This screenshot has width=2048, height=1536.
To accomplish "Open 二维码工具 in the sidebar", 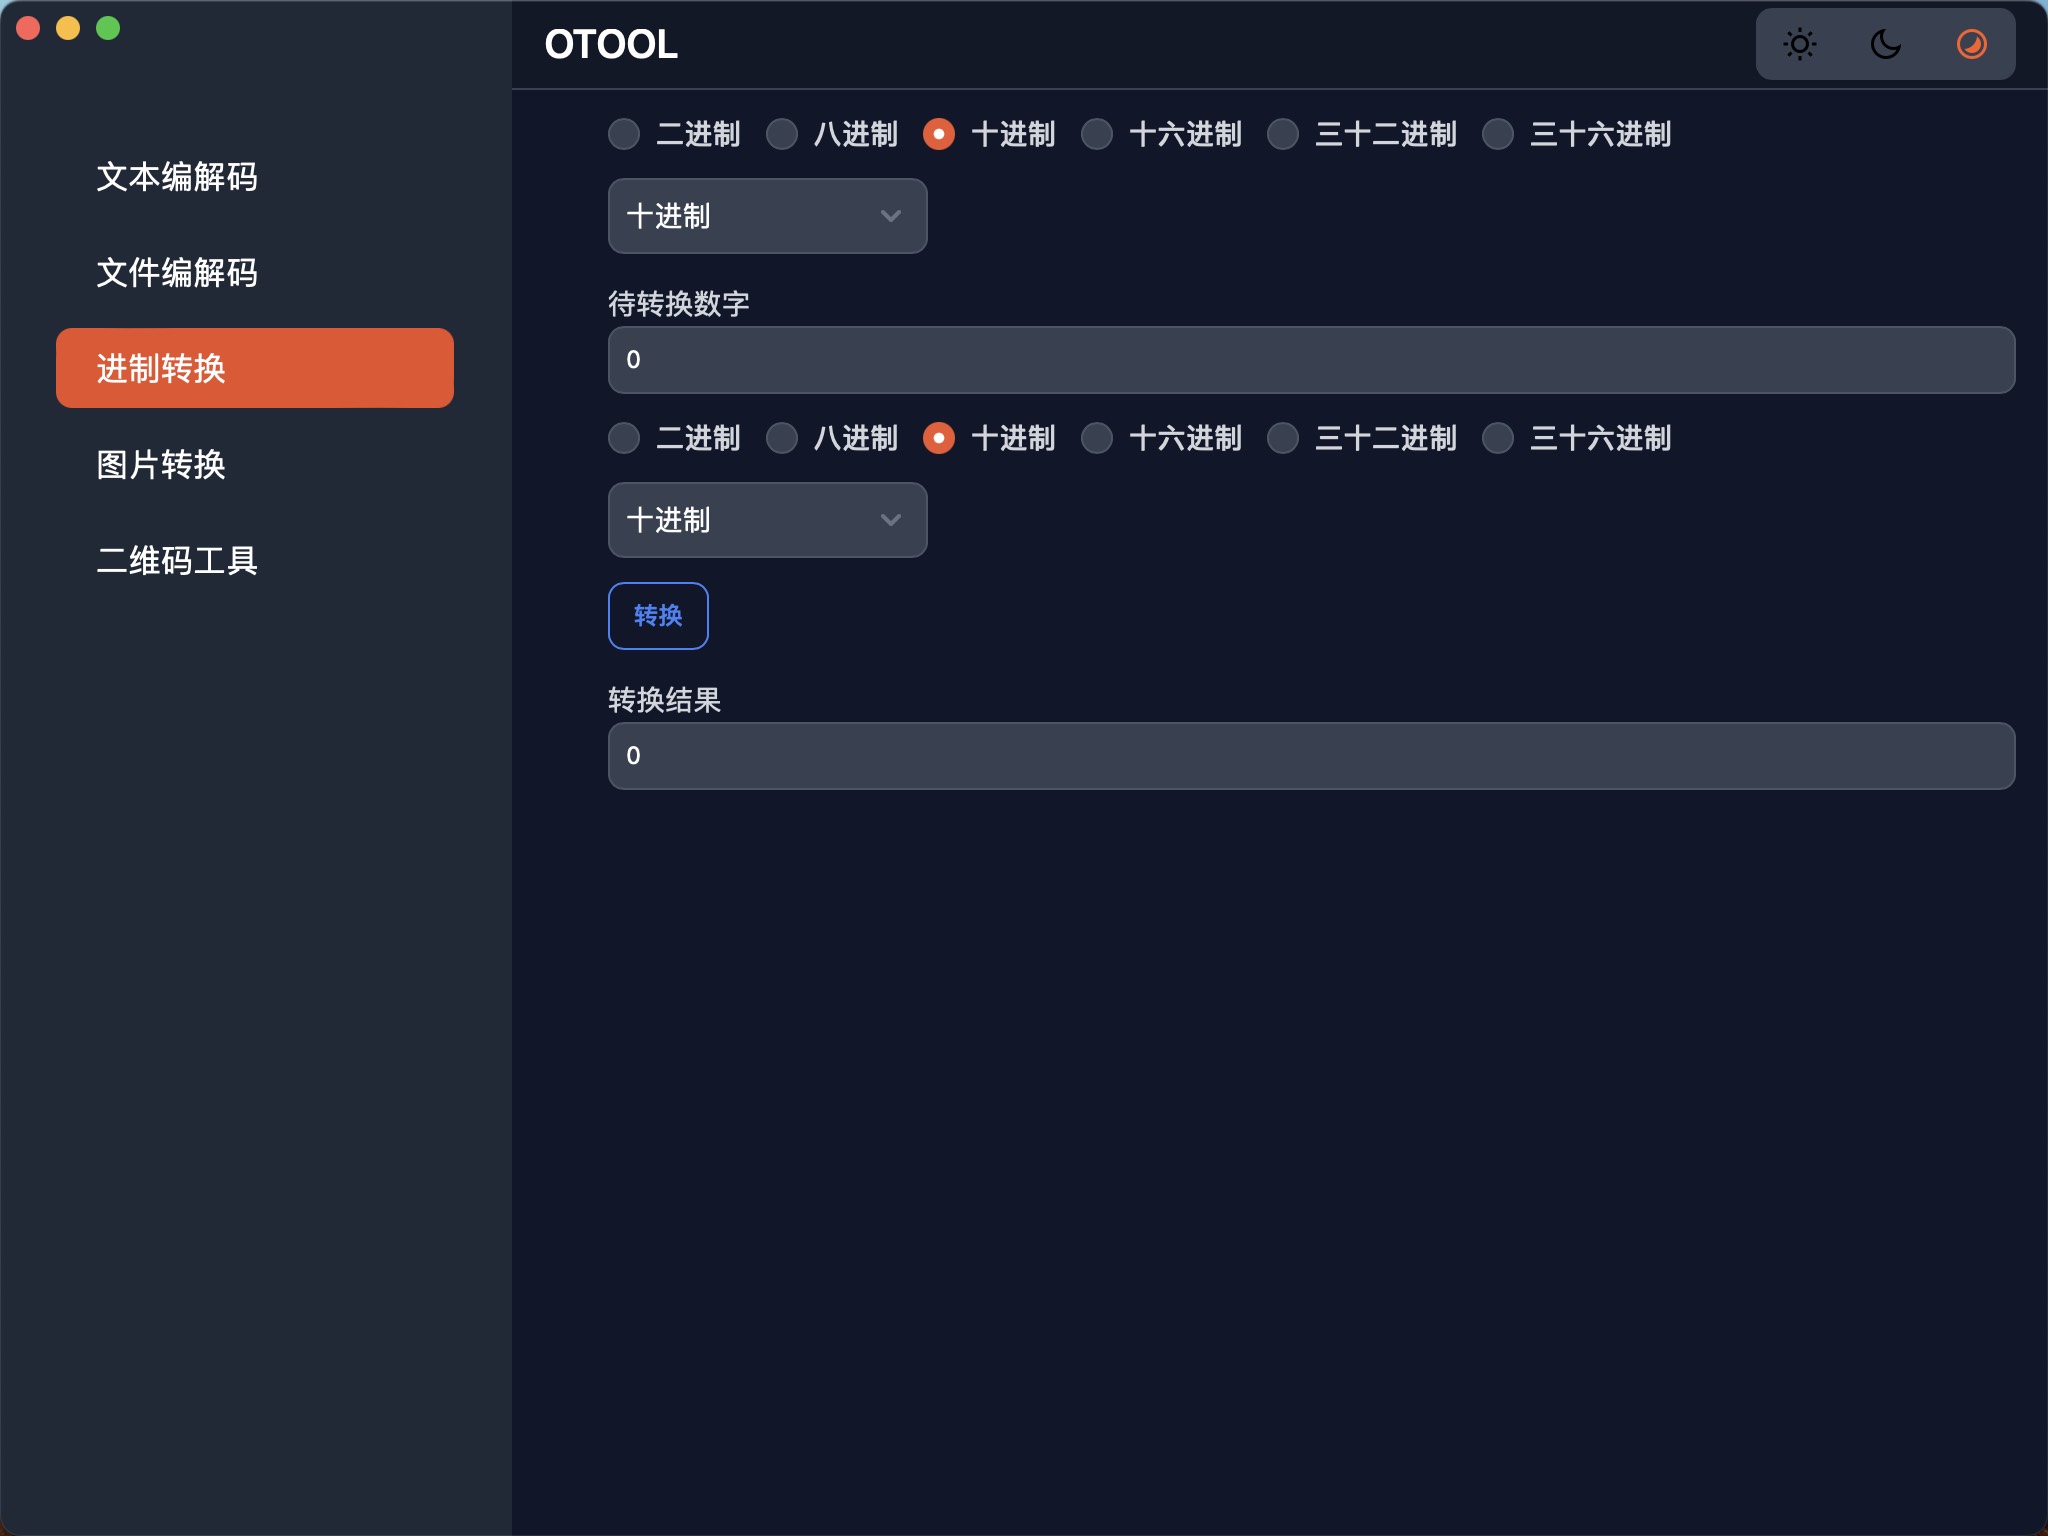I will pyautogui.click(x=177, y=560).
